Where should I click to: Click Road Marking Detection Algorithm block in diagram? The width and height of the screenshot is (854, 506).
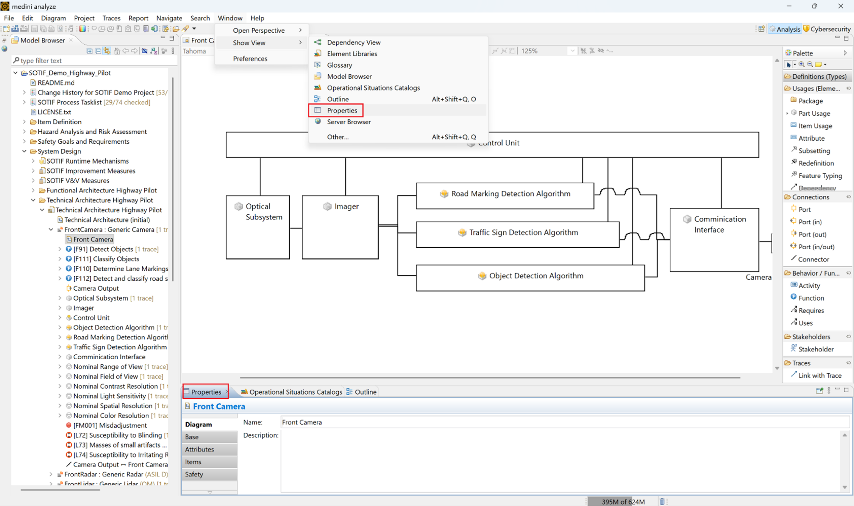tap(505, 195)
